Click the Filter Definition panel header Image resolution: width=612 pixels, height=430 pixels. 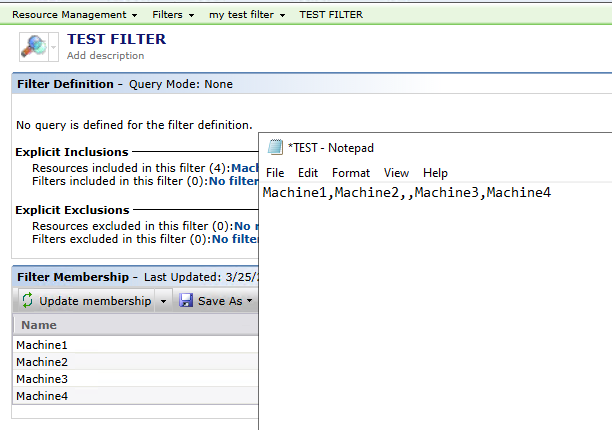(x=311, y=84)
